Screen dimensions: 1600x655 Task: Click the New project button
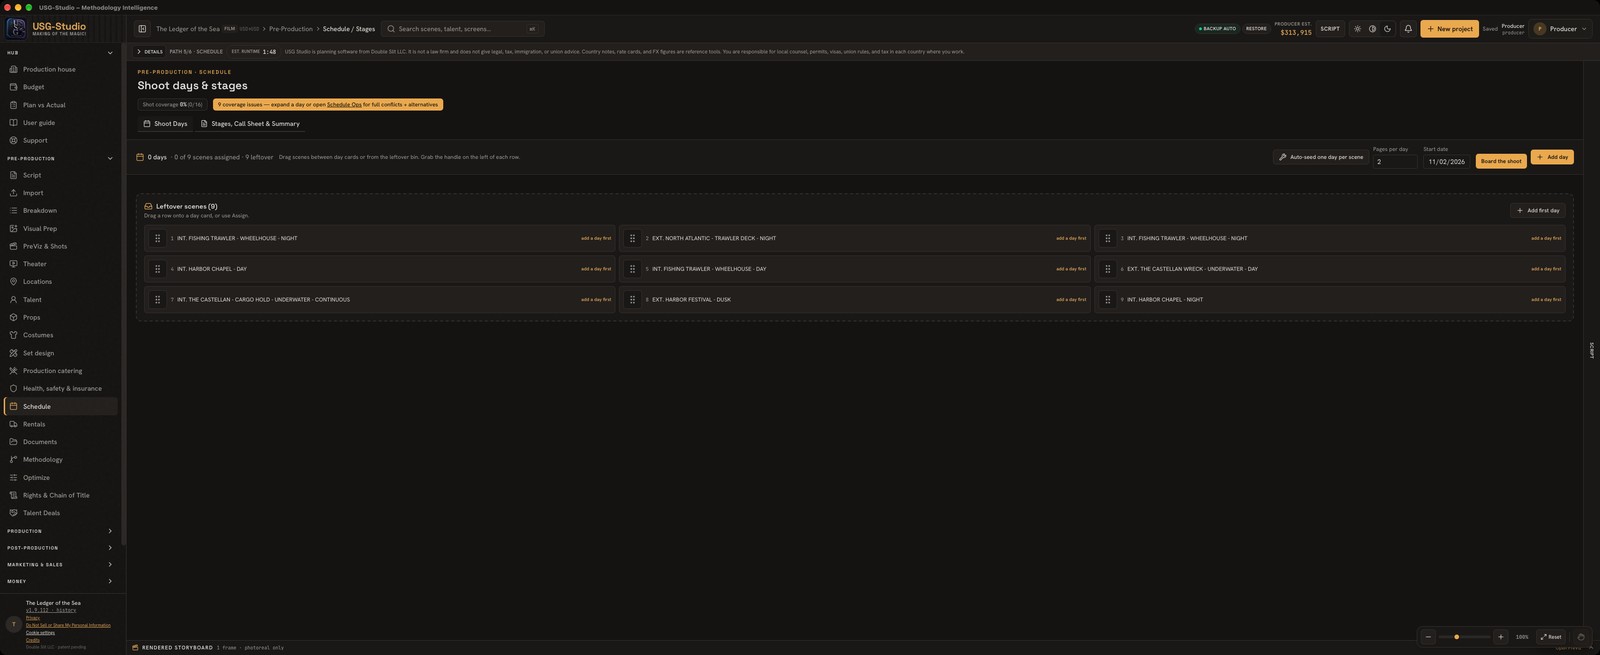(x=1449, y=29)
